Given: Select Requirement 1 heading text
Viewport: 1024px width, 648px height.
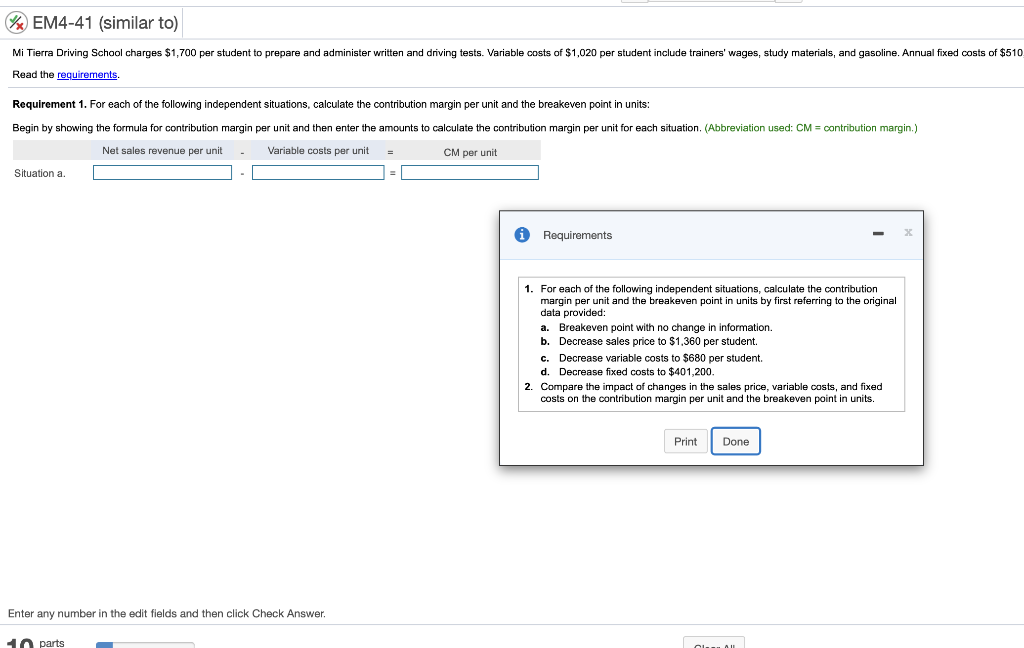Looking at the screenshot, I should 50,105.
